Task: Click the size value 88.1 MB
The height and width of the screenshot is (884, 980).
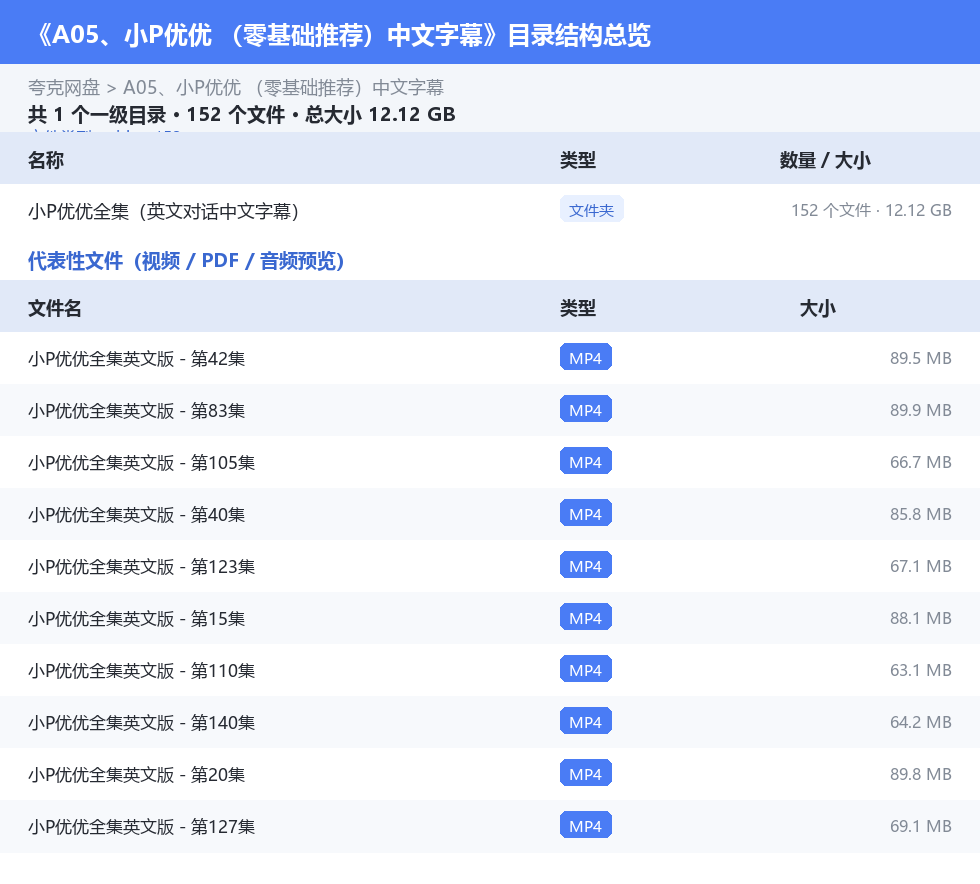Action: click(x=921, y=618)
